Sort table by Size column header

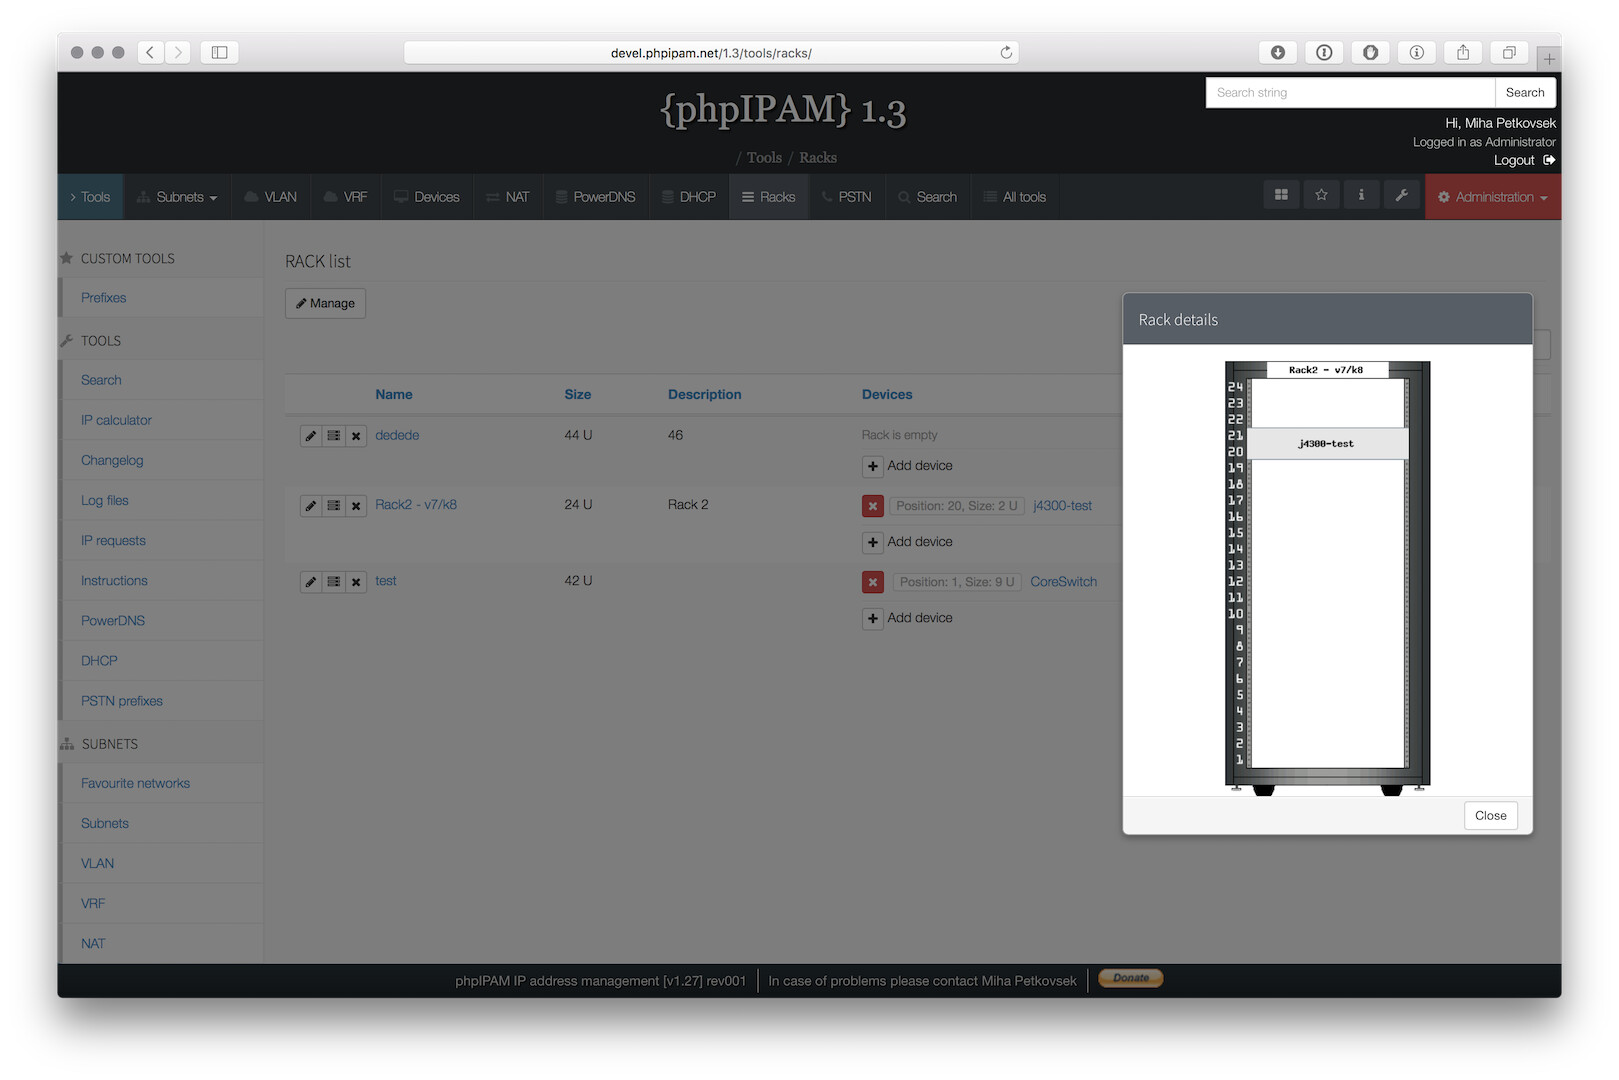pos(578,394)
